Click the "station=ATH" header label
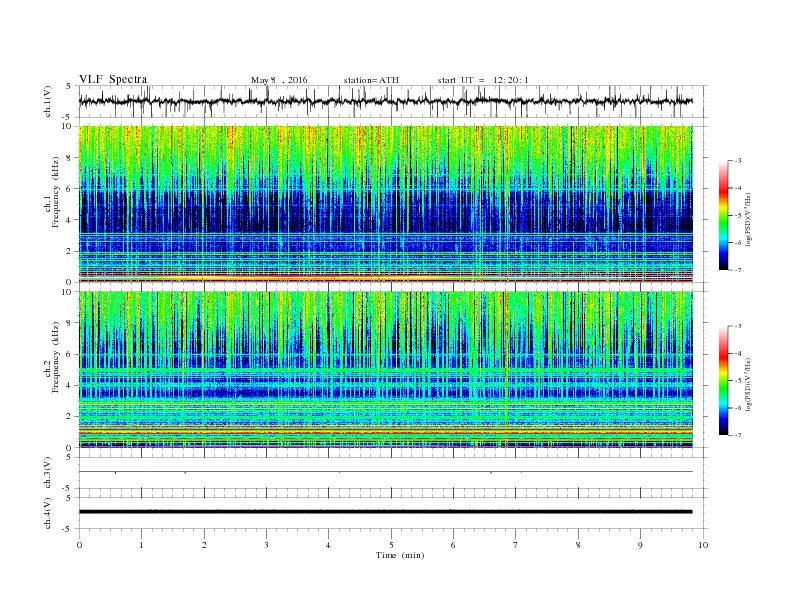792x612 pixels. [371, 80]
